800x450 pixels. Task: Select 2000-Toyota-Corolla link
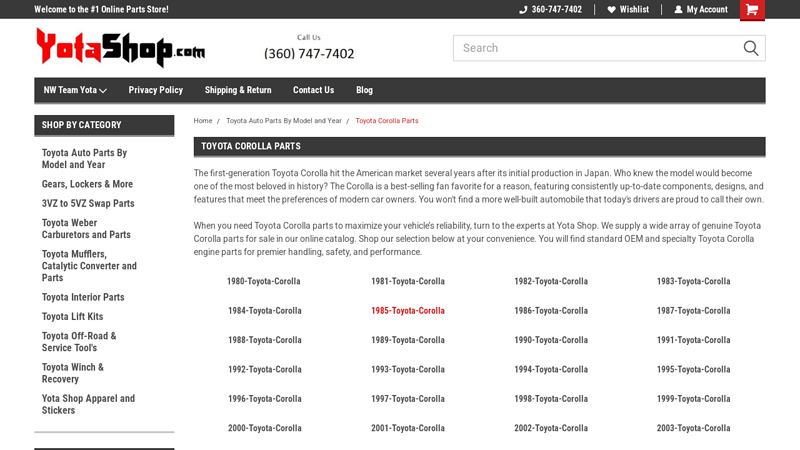[265, 428]
